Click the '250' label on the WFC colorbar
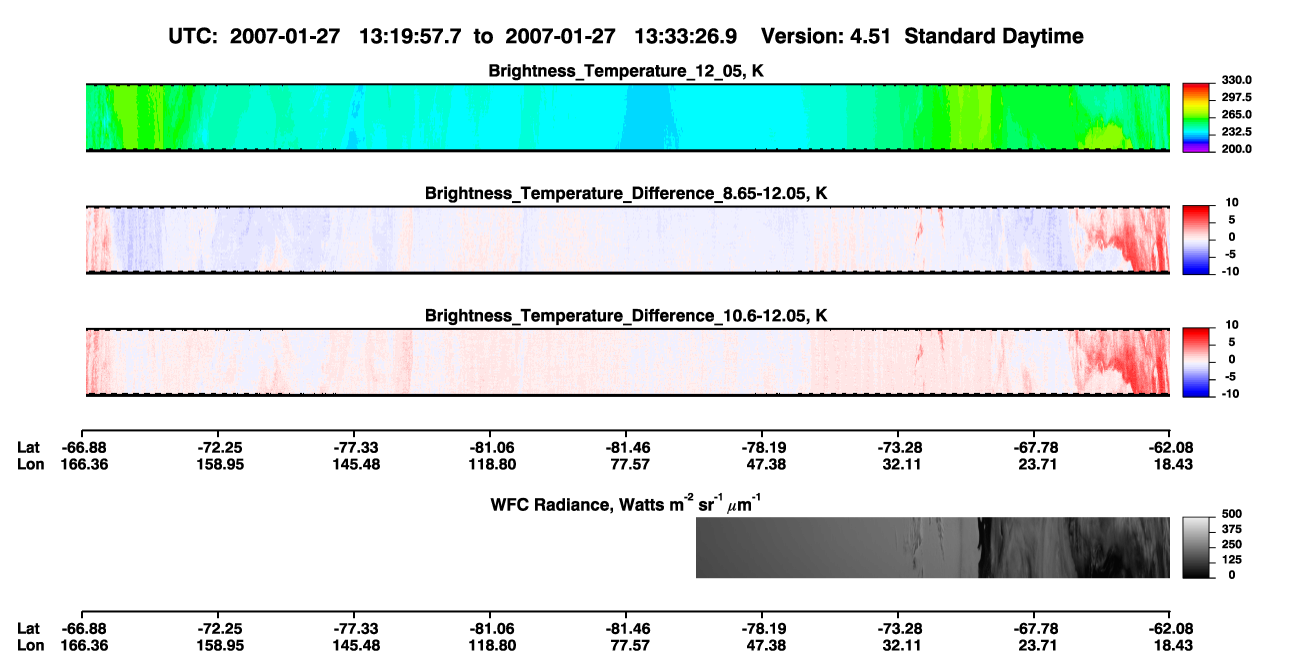The width and height of the screenshot is (1300, 667). click(x=1232, y=544)
